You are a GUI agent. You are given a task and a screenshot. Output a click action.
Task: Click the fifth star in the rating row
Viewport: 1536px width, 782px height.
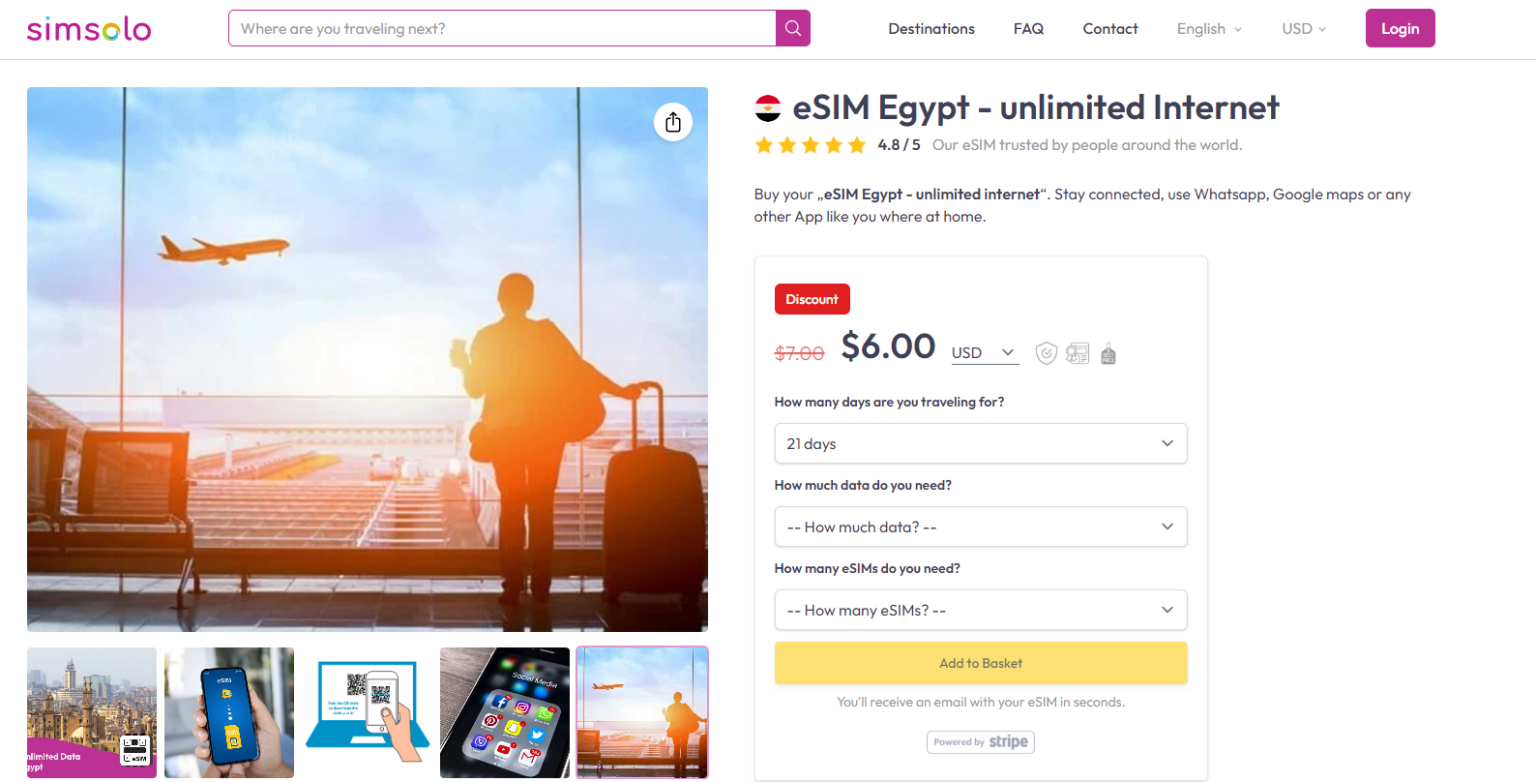coord(858,144)
